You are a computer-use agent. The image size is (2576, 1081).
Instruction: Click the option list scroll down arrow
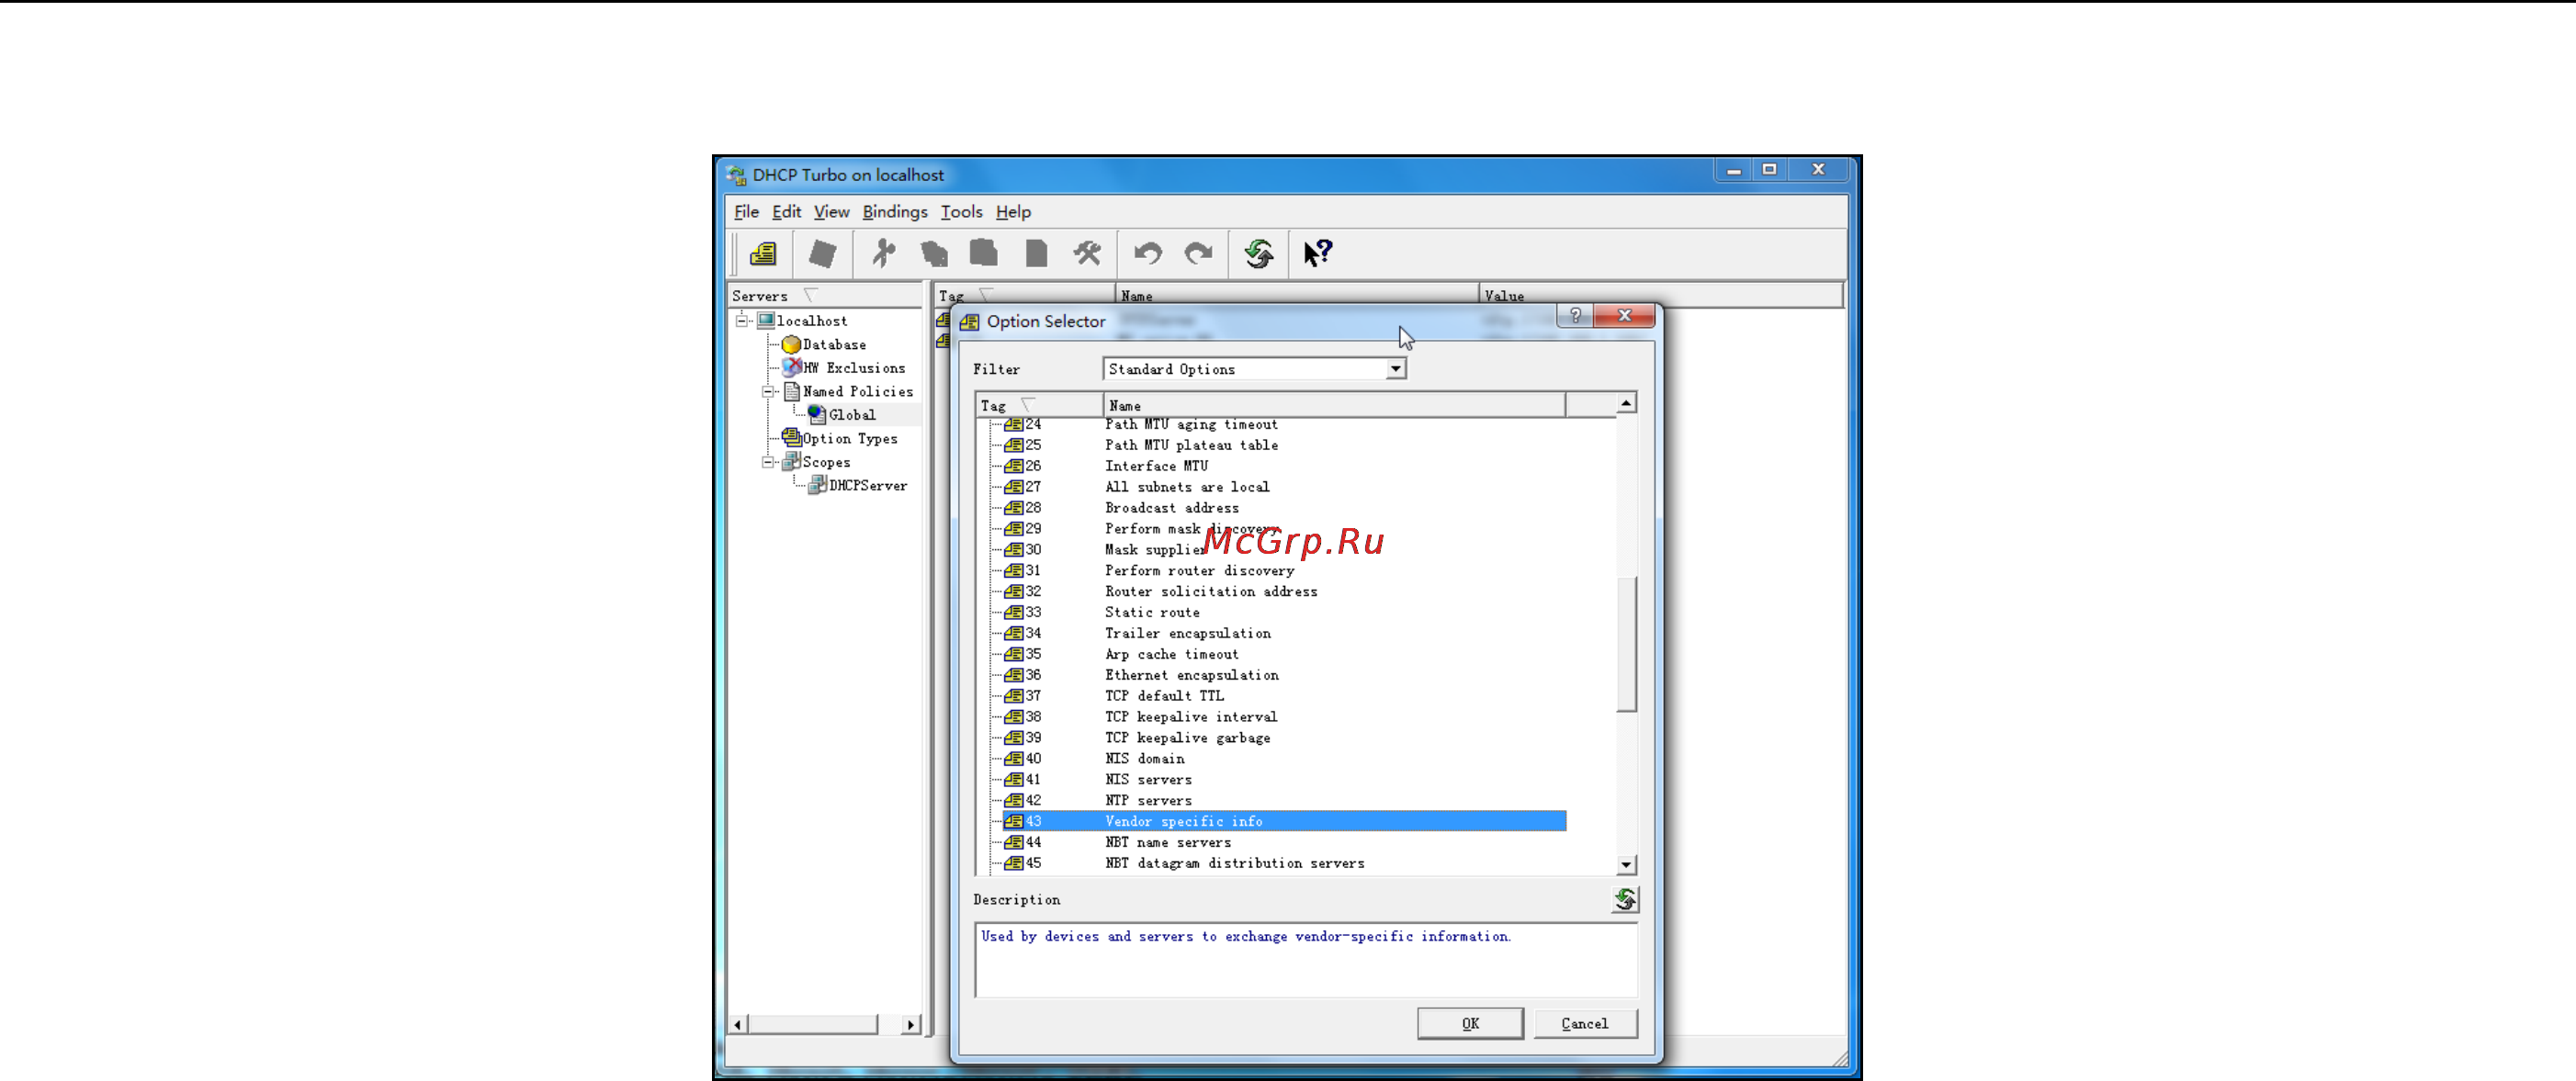(x=1627, y=865)
